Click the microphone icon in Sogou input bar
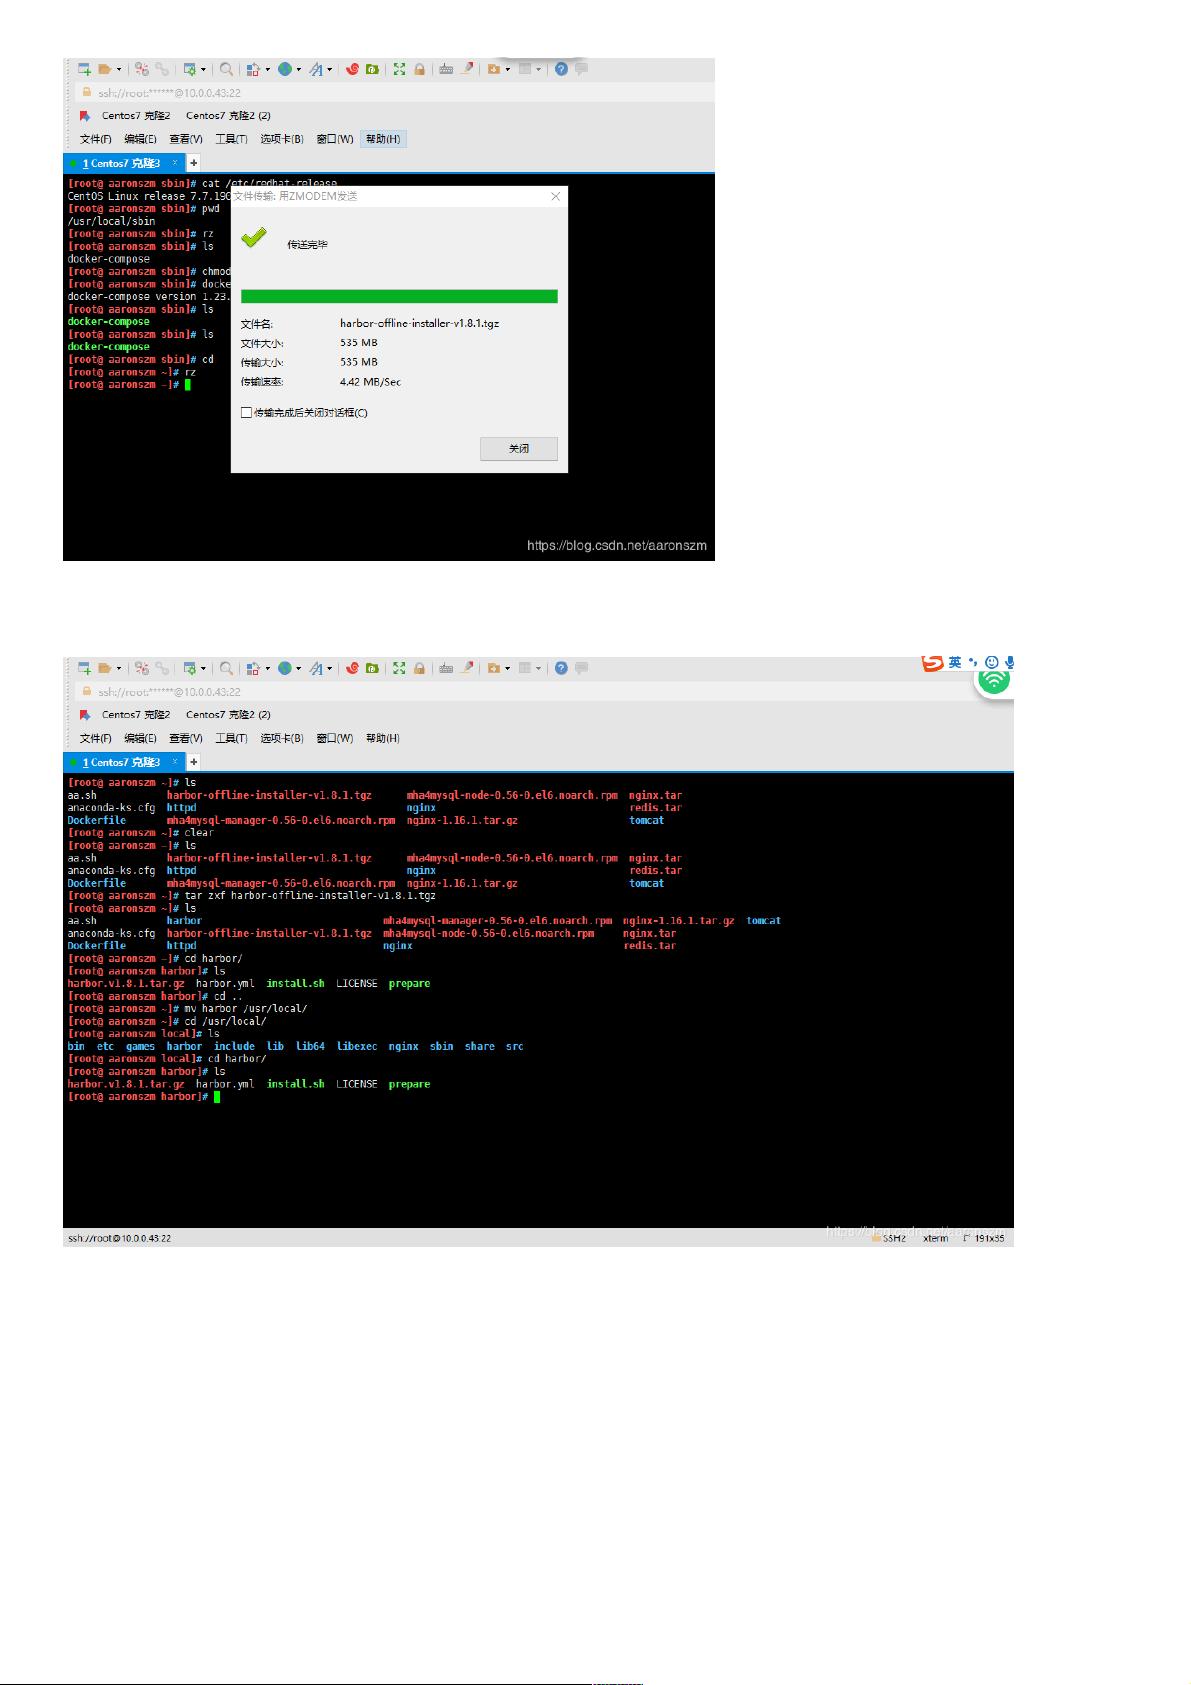The height and width of the screenshot is (1685, 1191). tap(1010, 662)
